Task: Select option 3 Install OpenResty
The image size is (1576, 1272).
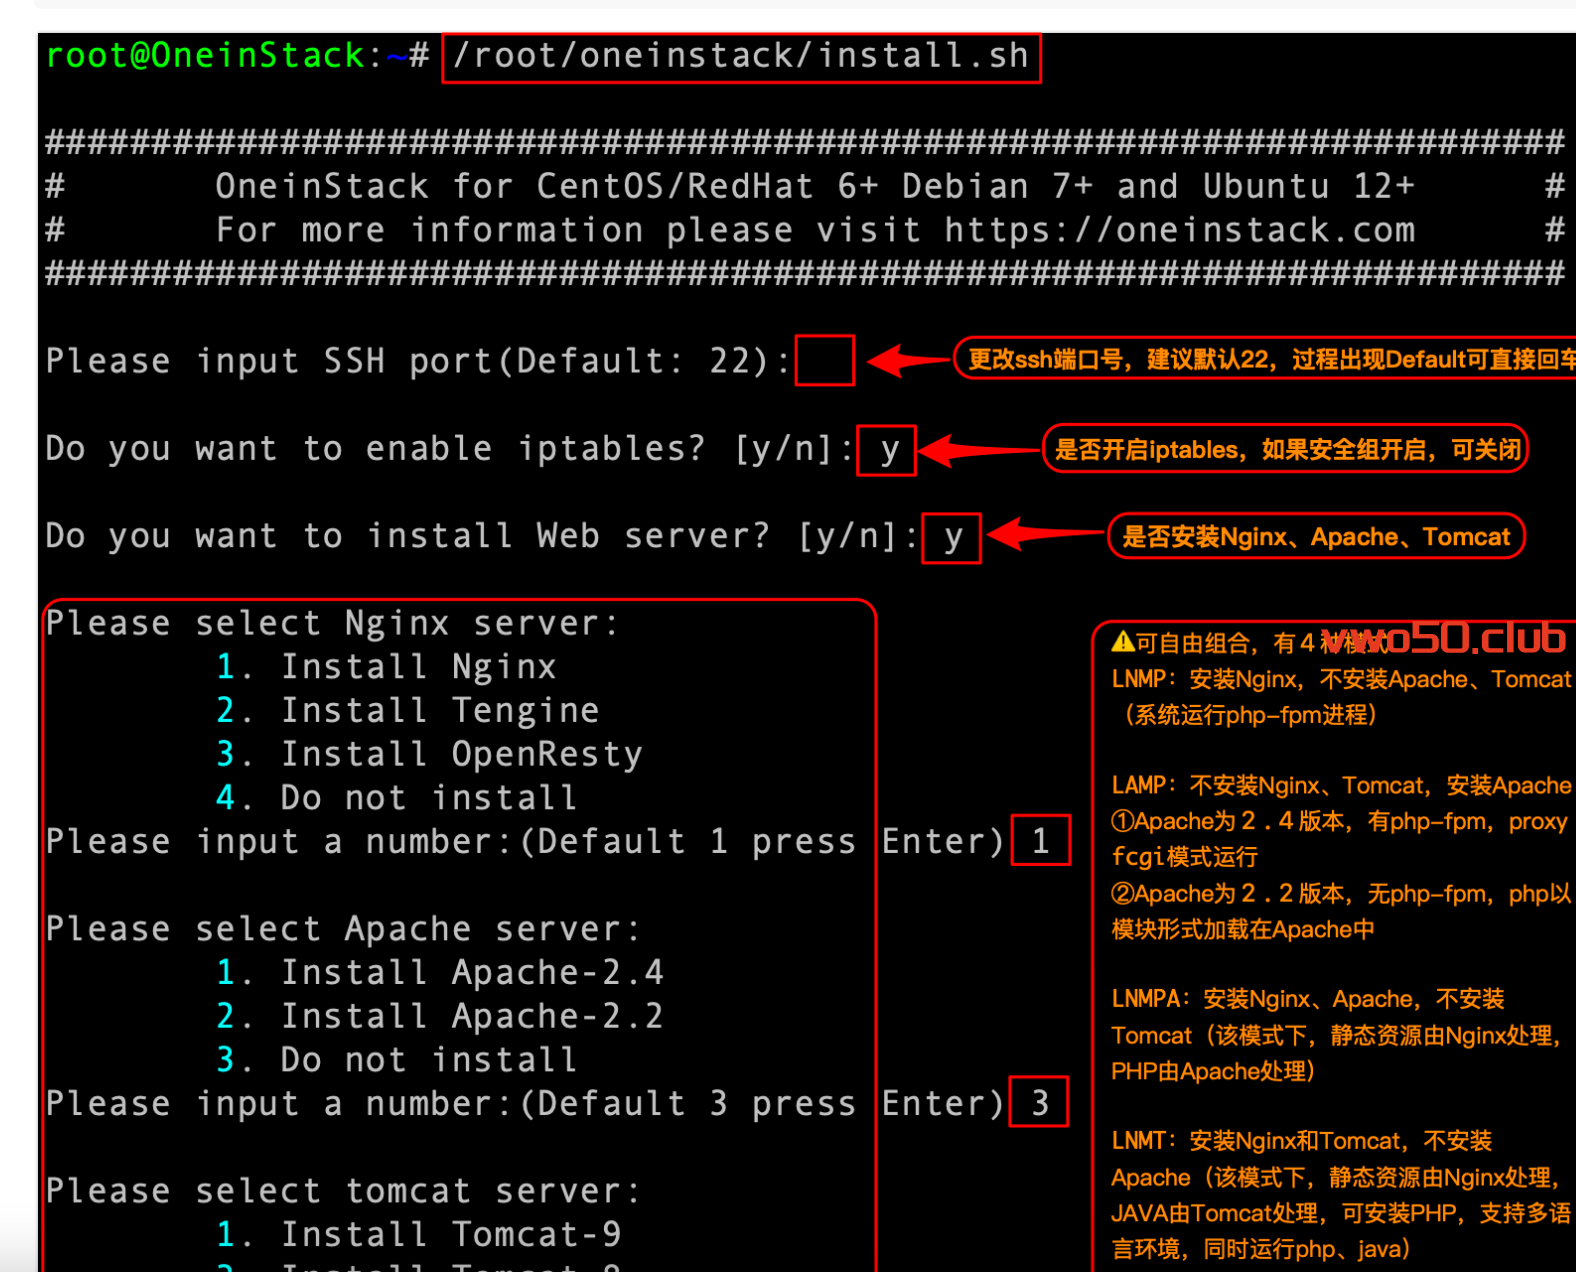Action: [461, 754]
